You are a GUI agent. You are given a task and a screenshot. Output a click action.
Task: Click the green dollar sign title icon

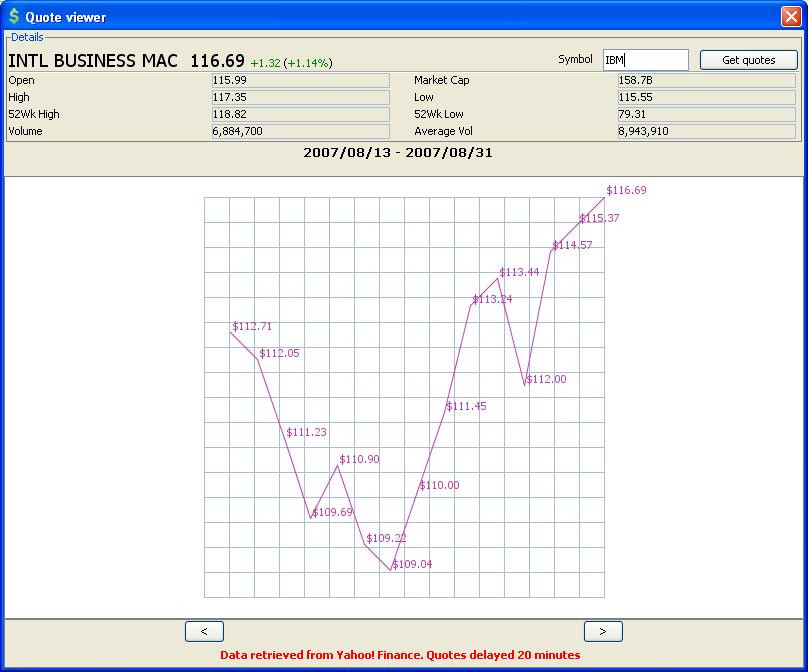tap(14, 16)
